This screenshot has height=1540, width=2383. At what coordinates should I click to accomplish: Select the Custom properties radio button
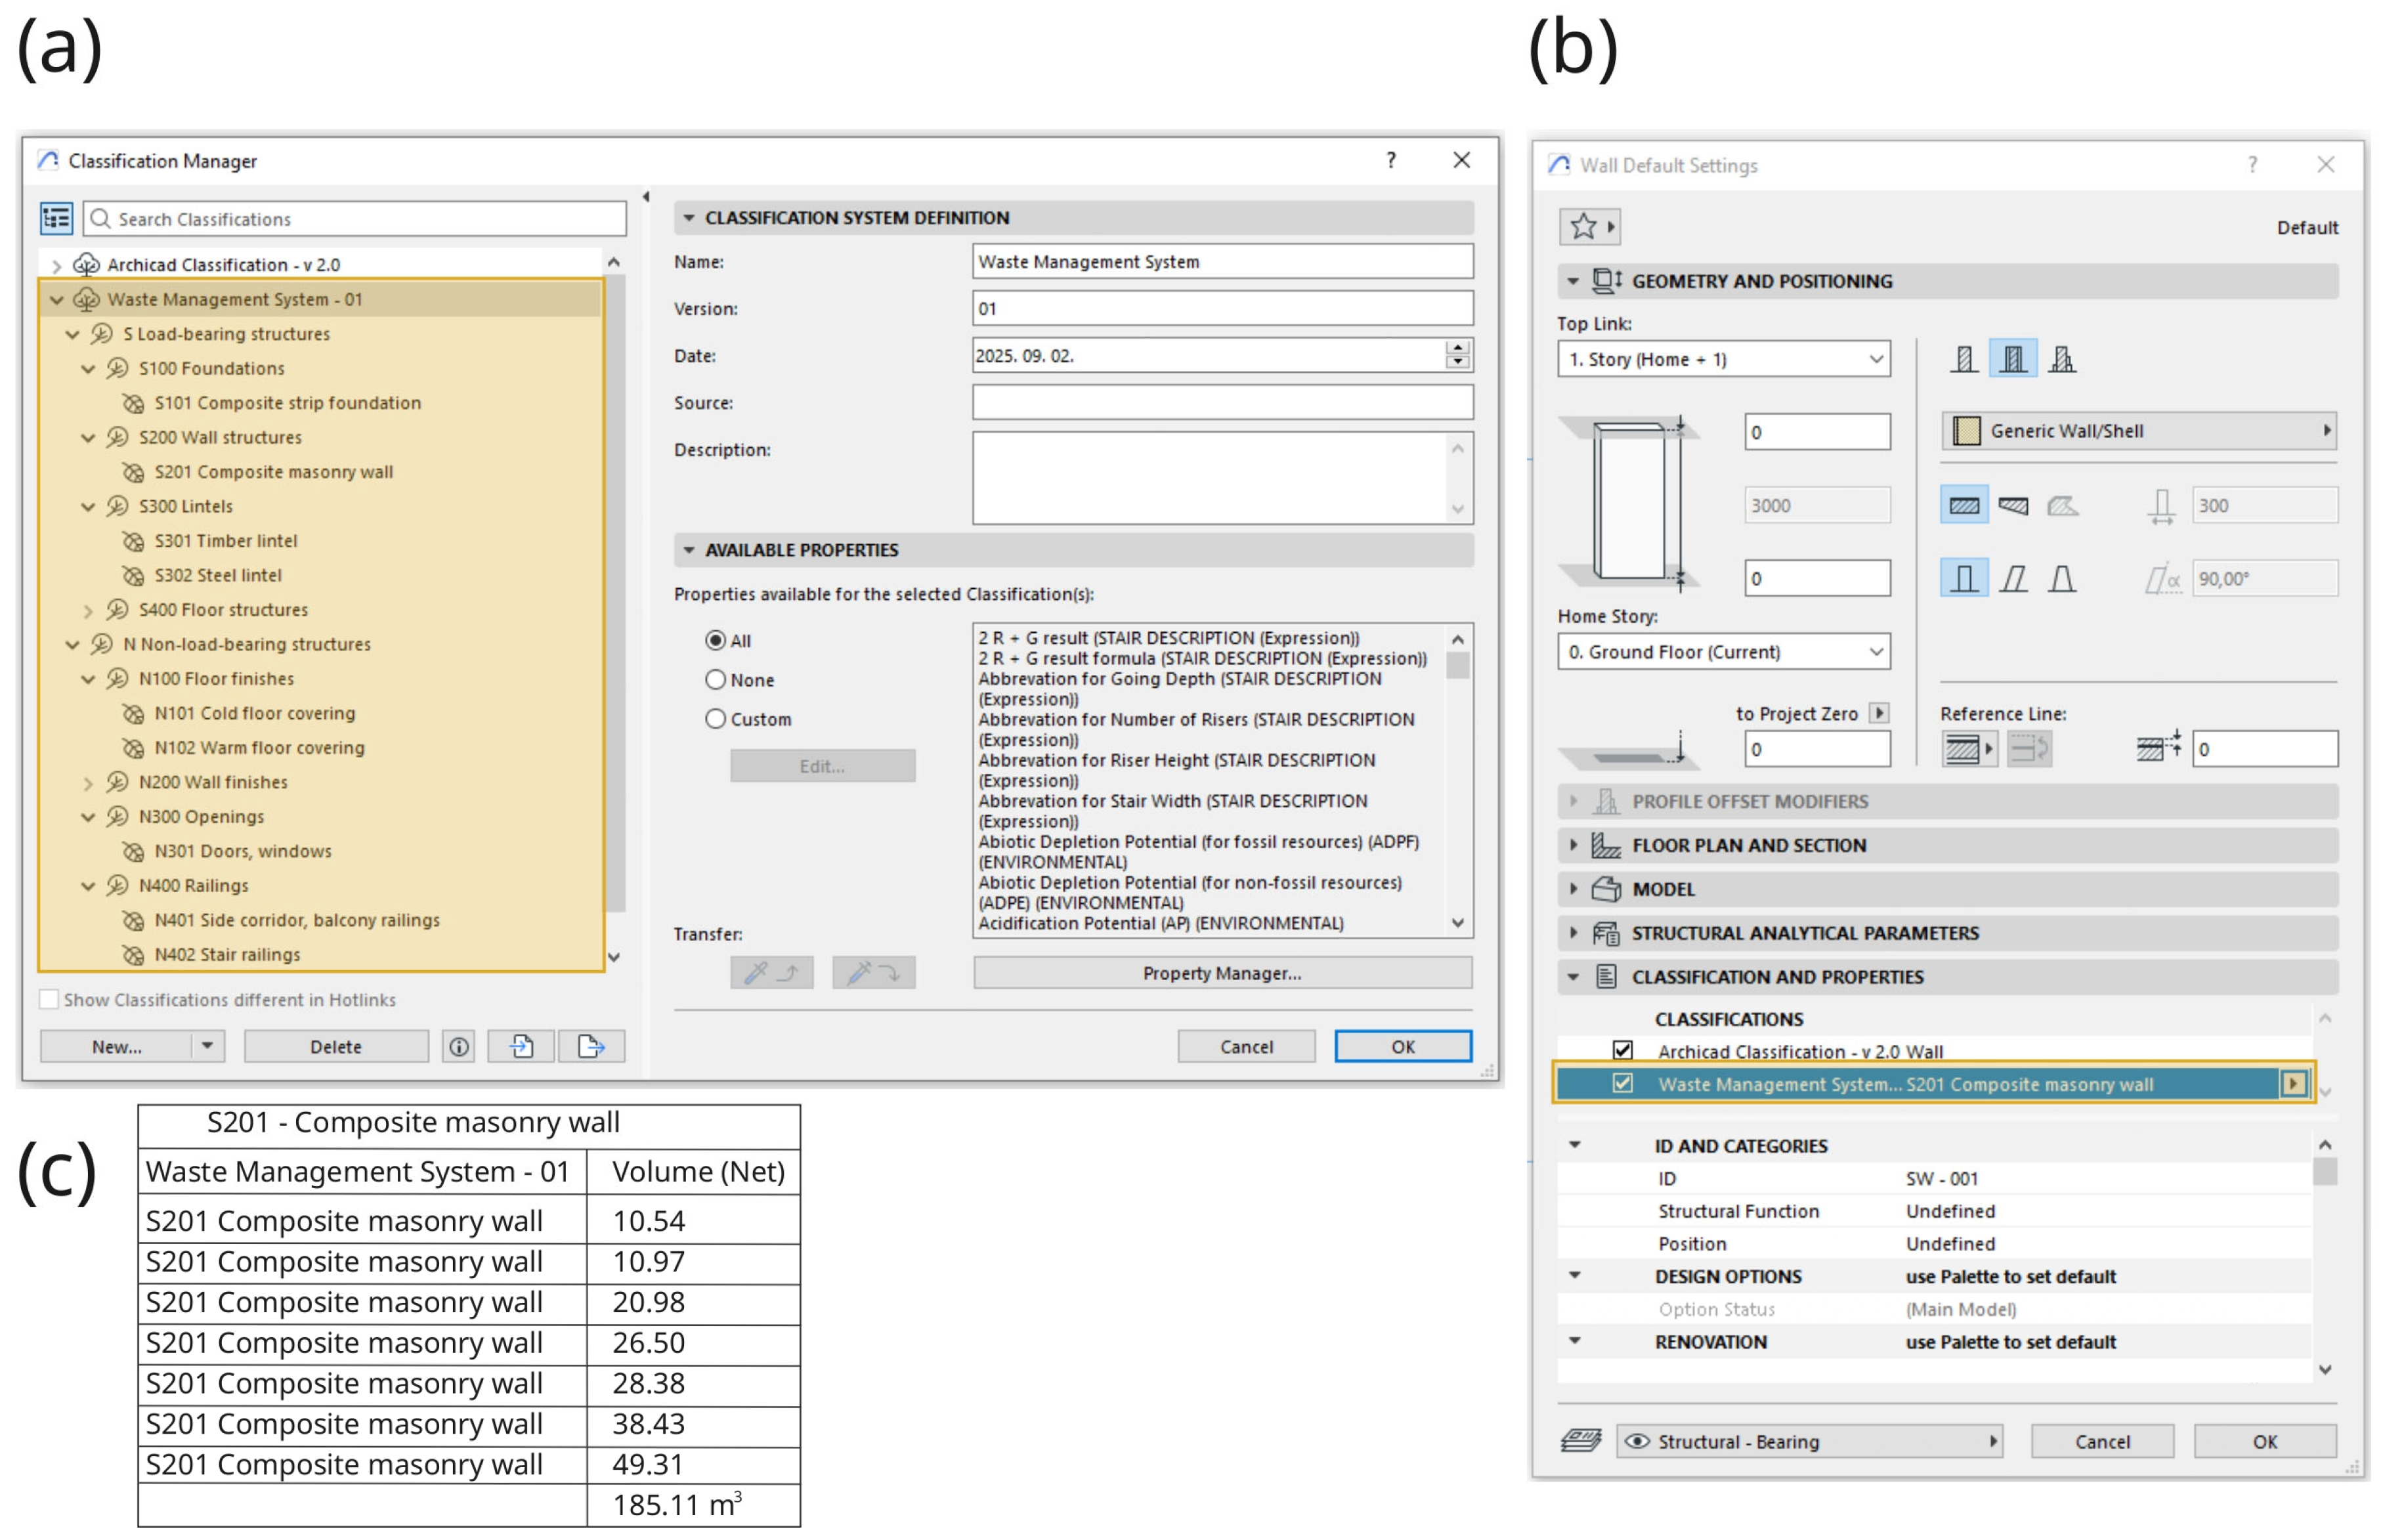(715, 718)
